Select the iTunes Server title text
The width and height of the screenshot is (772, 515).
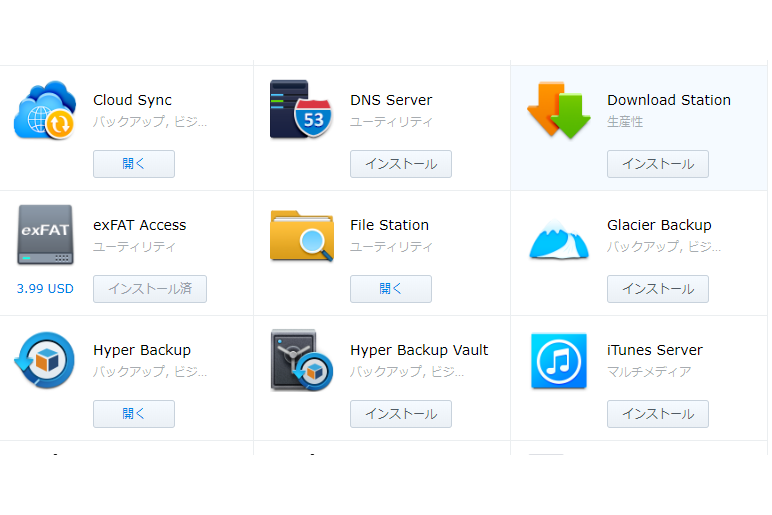coord(655,350)
